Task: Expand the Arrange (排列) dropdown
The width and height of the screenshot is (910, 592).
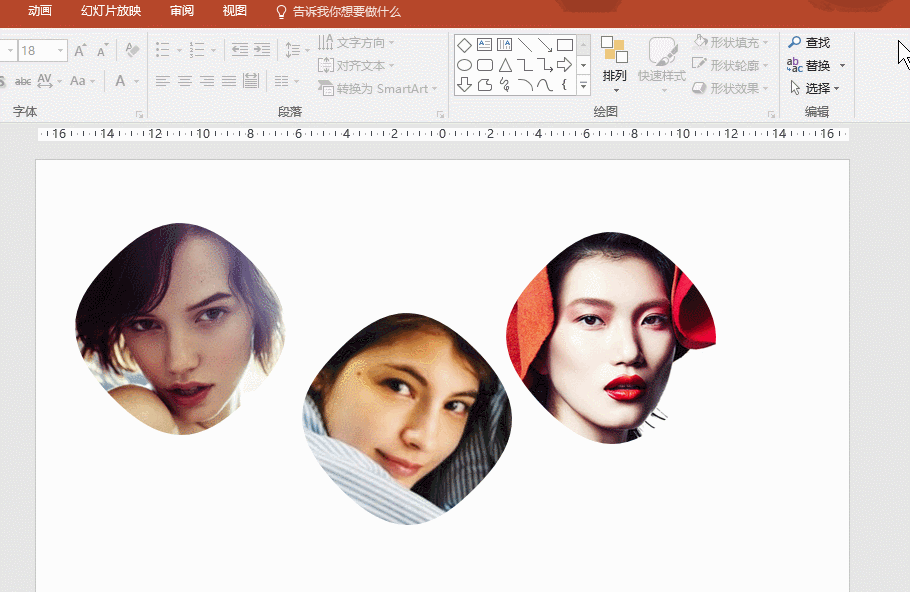Action: pyautogui.click(x=615, y=76)
